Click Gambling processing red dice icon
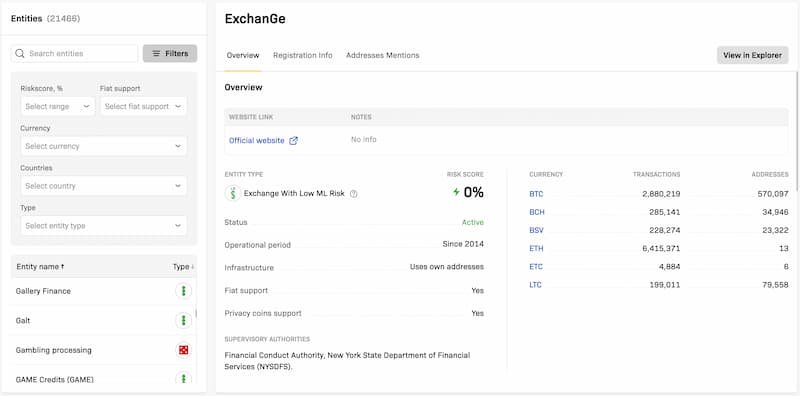The height and width of the screenshot is (396, 800). tap(183, 350)
